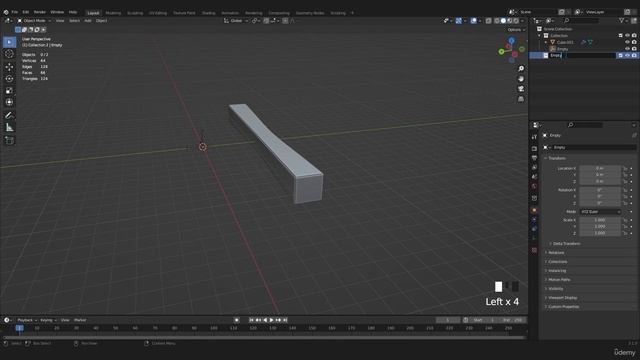
Task: Expand the Viewport Display panel
Action: coord(562,298)
